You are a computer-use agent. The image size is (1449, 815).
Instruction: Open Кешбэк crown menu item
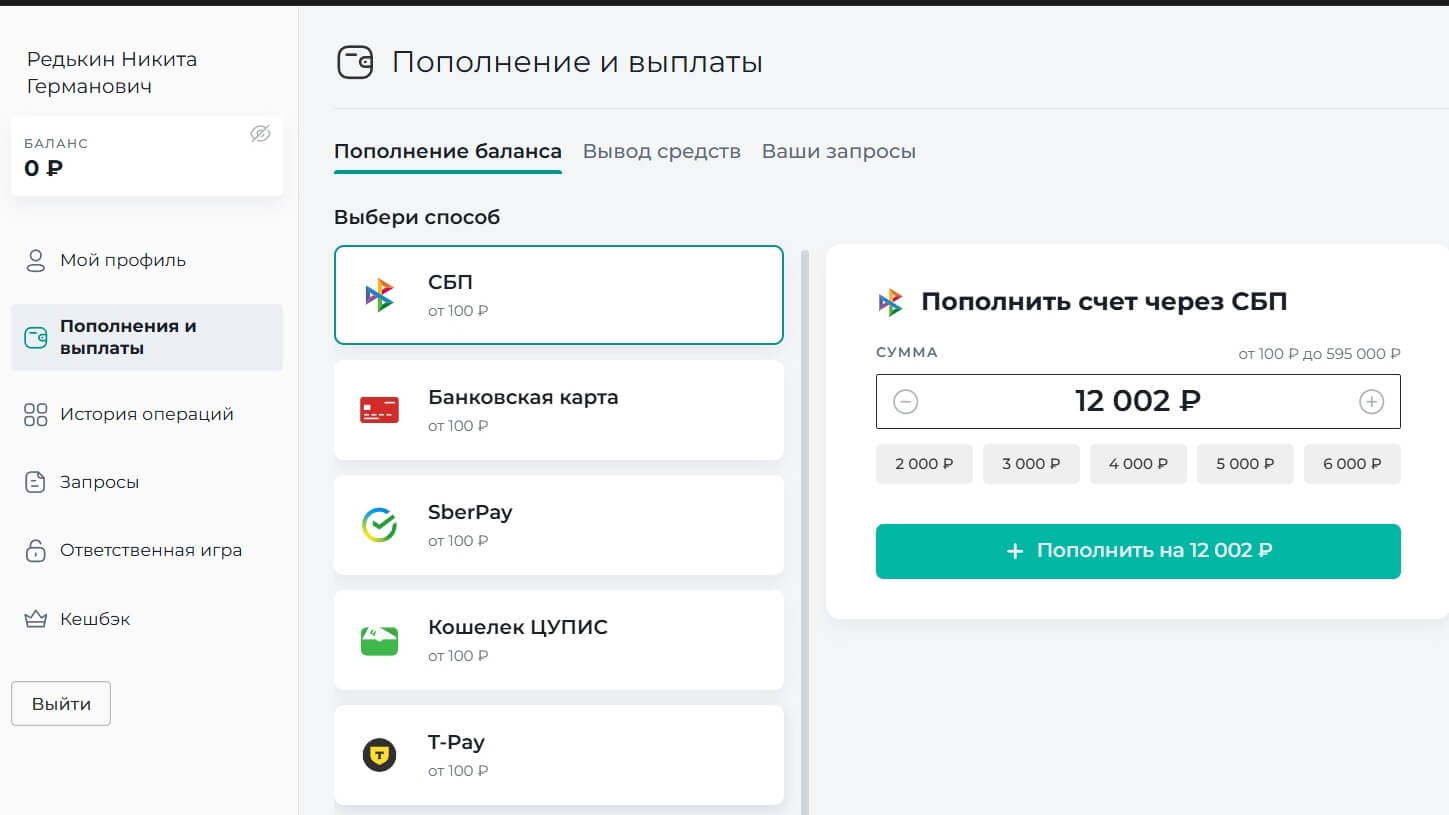pyautogui.click(x=95, y=620)
